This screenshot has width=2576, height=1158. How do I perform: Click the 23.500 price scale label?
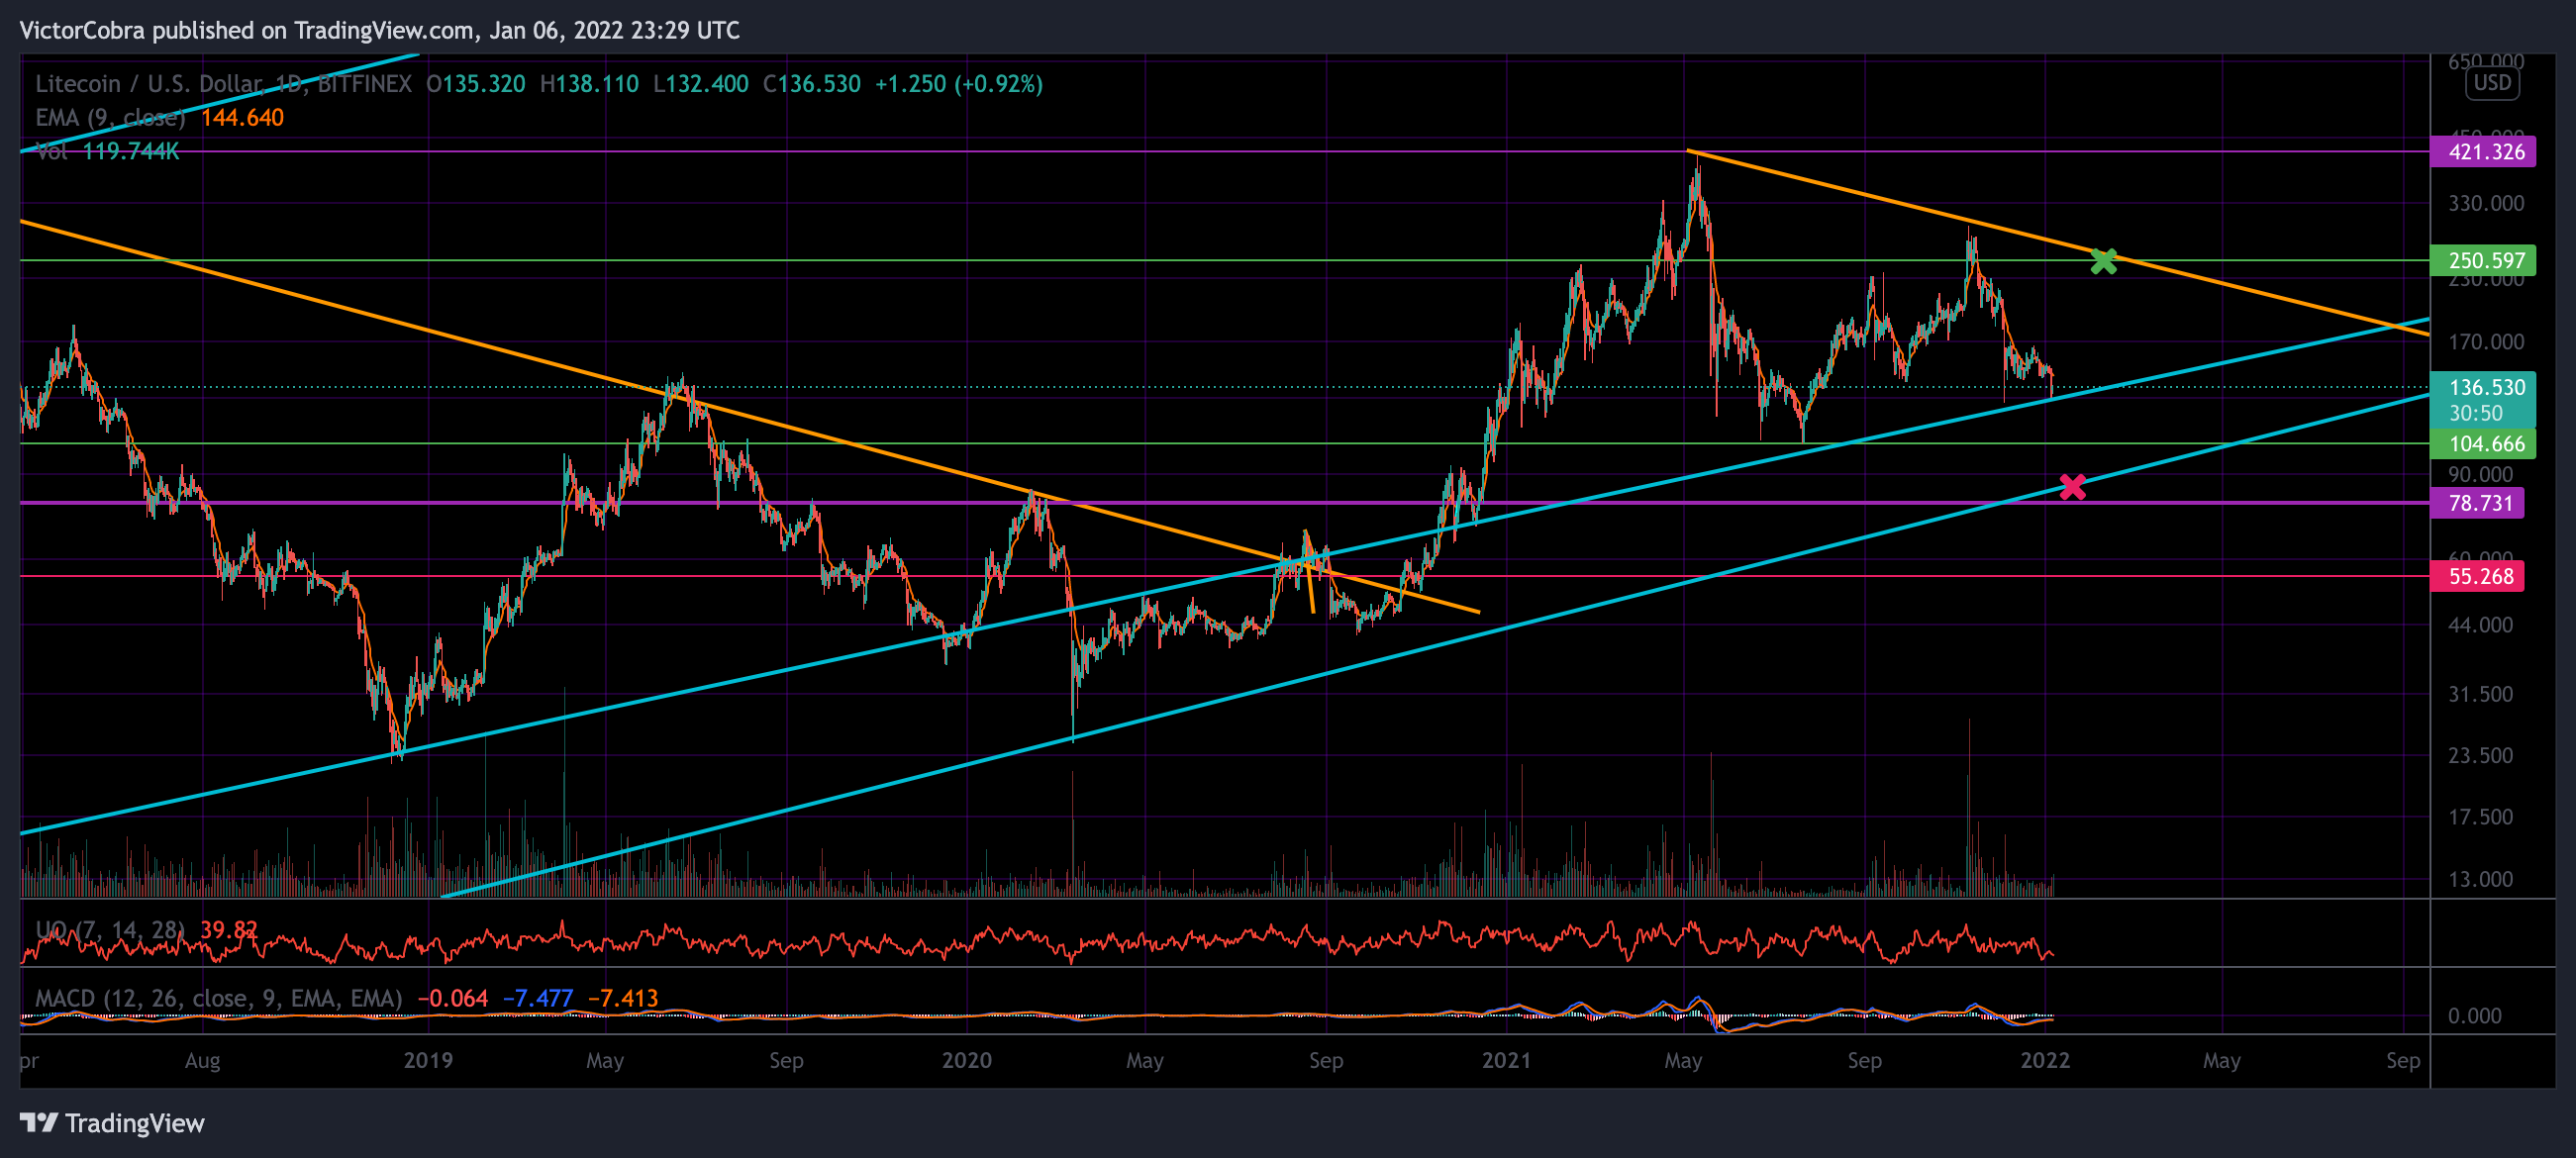point(2480,756)
